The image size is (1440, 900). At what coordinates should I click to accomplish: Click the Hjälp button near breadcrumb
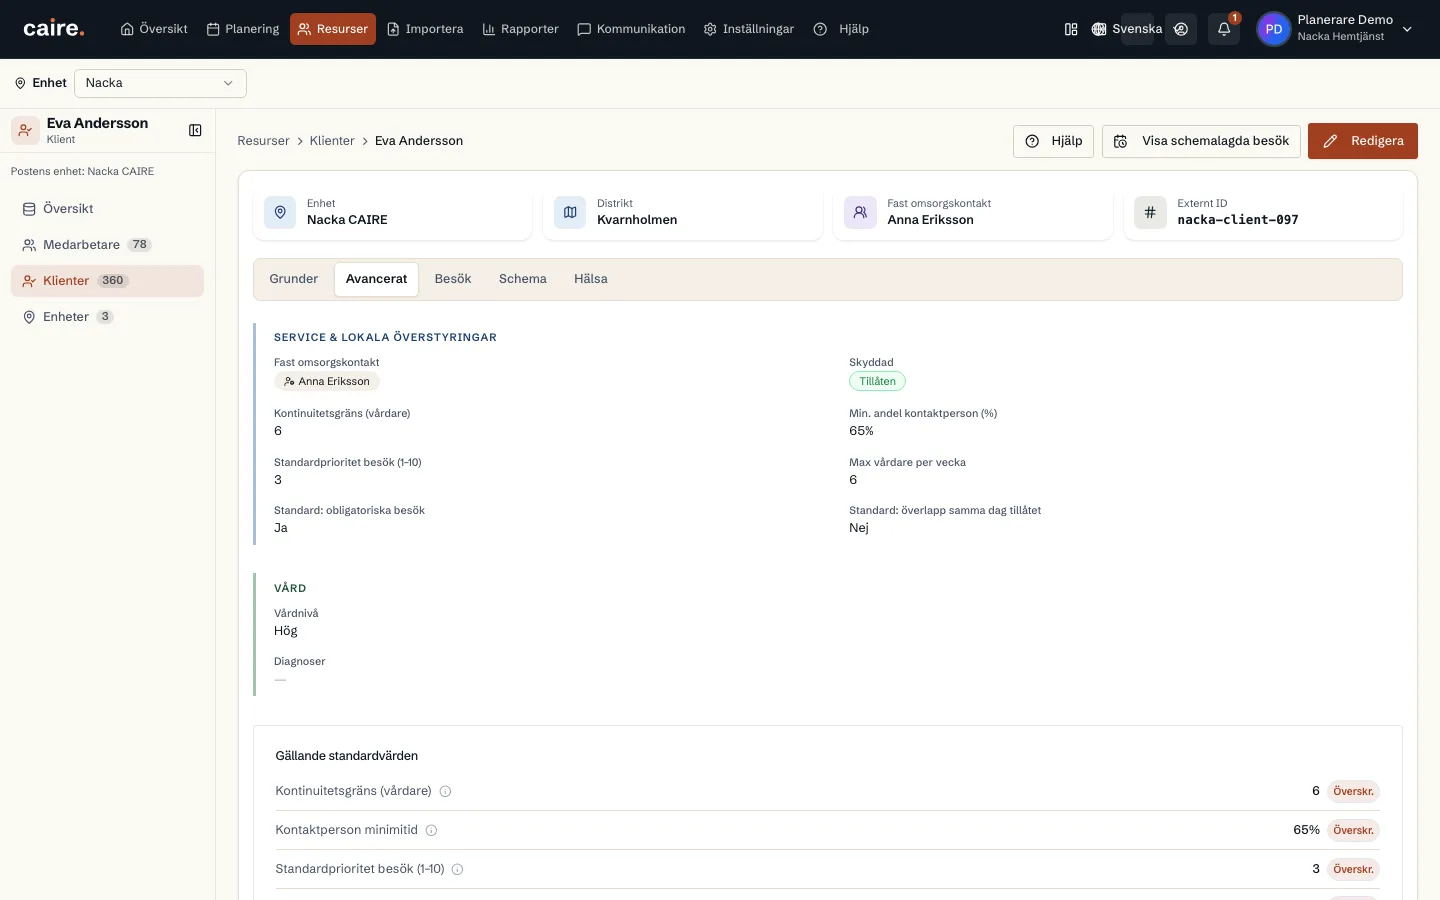pyautogui.click(x=1054, y=141)
